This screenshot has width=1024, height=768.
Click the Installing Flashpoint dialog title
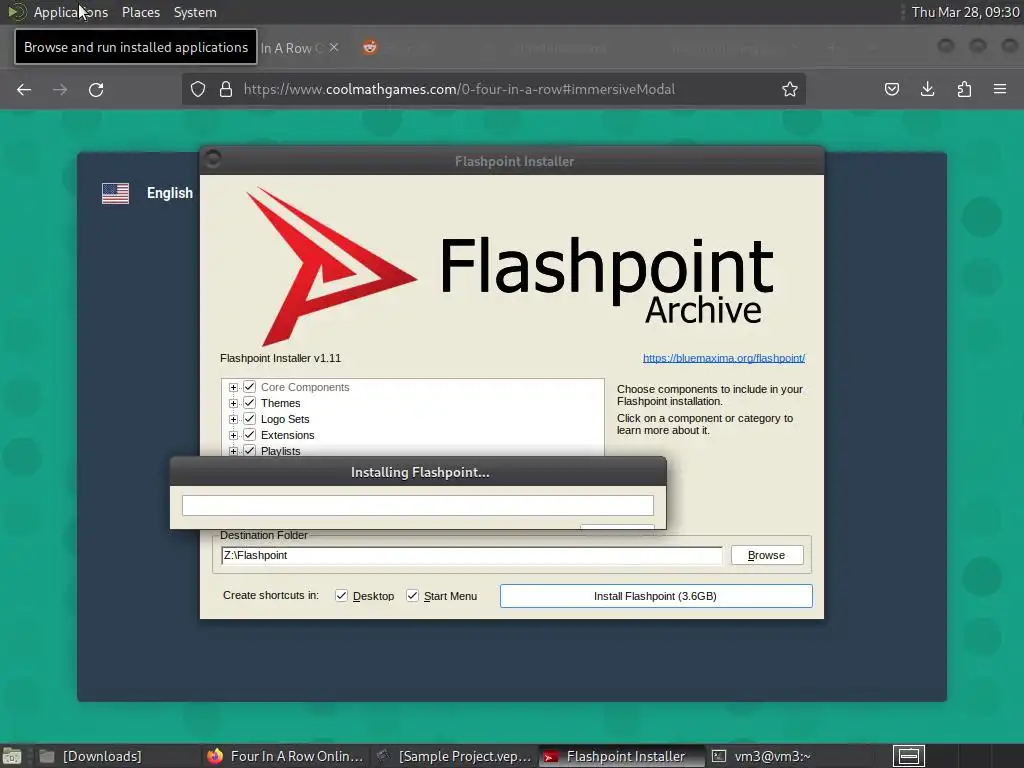pyautogui.click(x=420, y=472)
